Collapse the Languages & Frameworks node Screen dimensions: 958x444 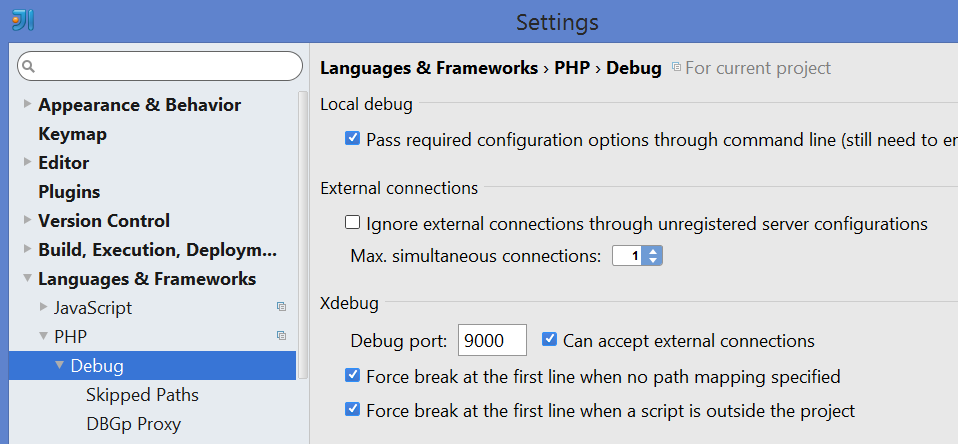pyautogui.click(x=27, y=280)
